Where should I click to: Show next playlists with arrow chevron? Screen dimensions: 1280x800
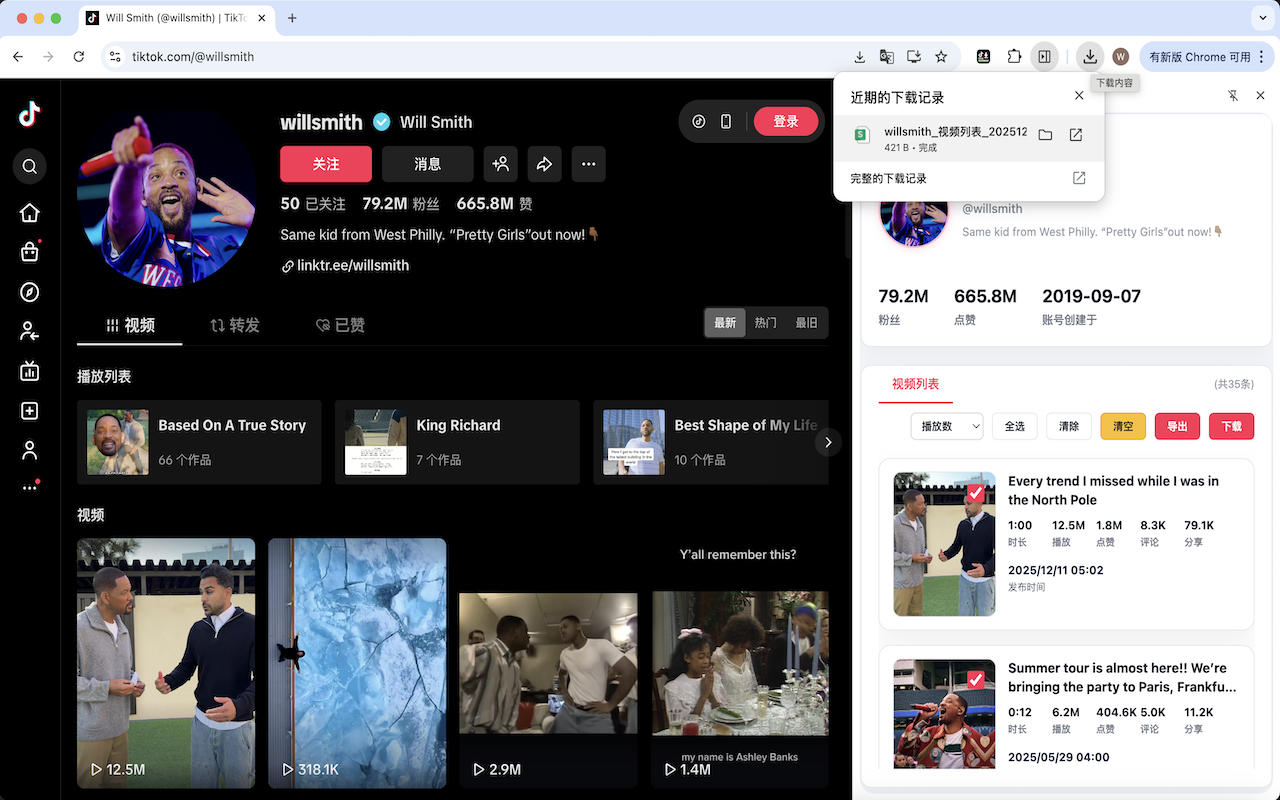(828, 442)
